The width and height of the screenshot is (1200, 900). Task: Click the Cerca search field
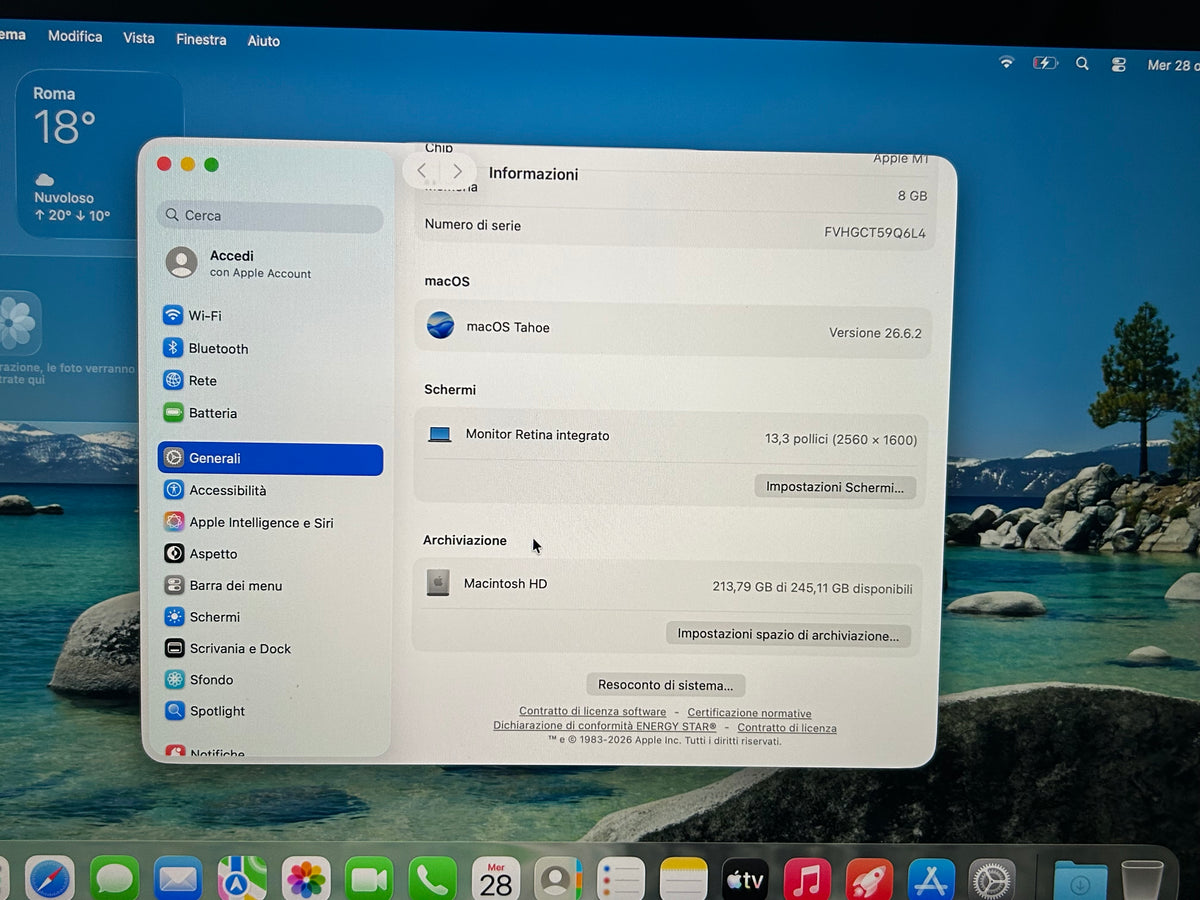point(270,215)
